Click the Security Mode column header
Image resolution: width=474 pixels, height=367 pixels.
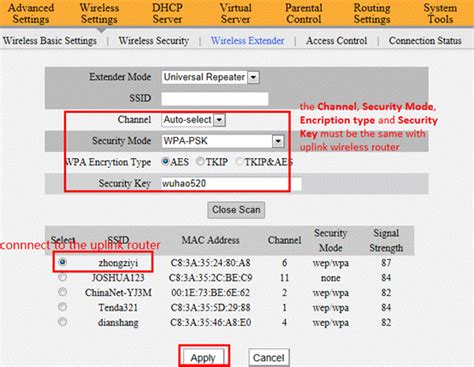(x=330, y=240)
